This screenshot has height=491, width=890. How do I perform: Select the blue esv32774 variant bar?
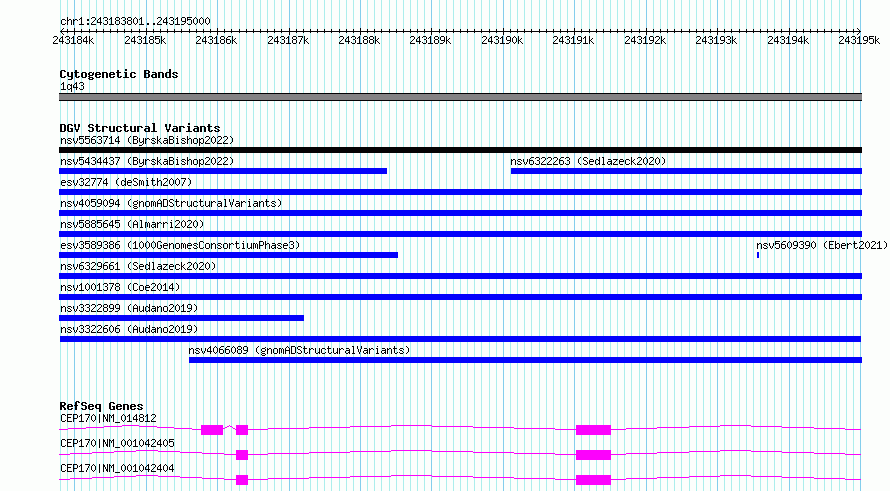(x=460, y=192)
